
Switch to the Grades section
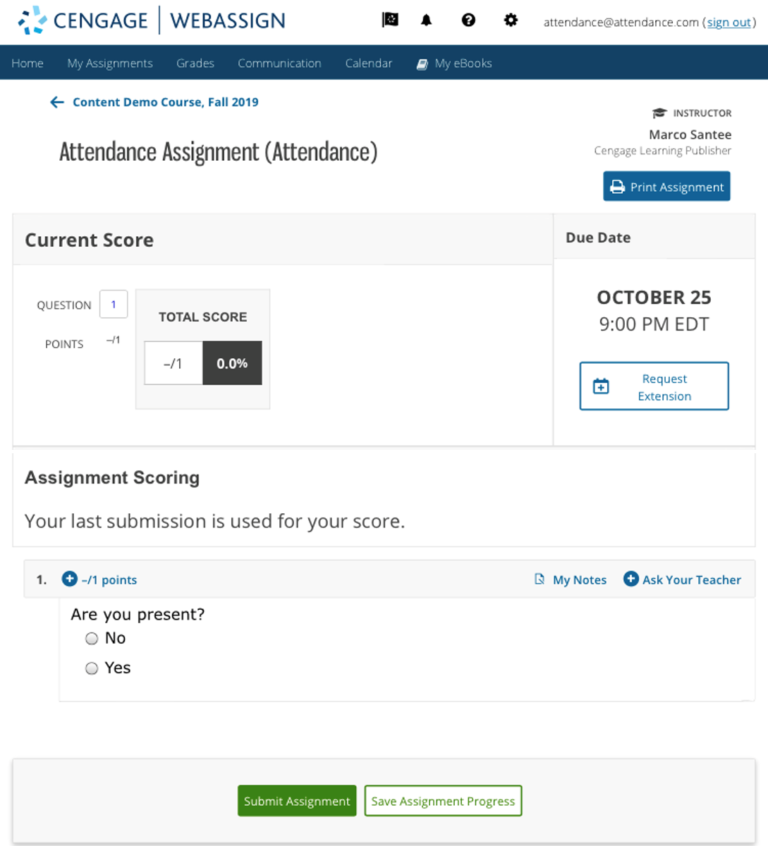click(195, 63)
